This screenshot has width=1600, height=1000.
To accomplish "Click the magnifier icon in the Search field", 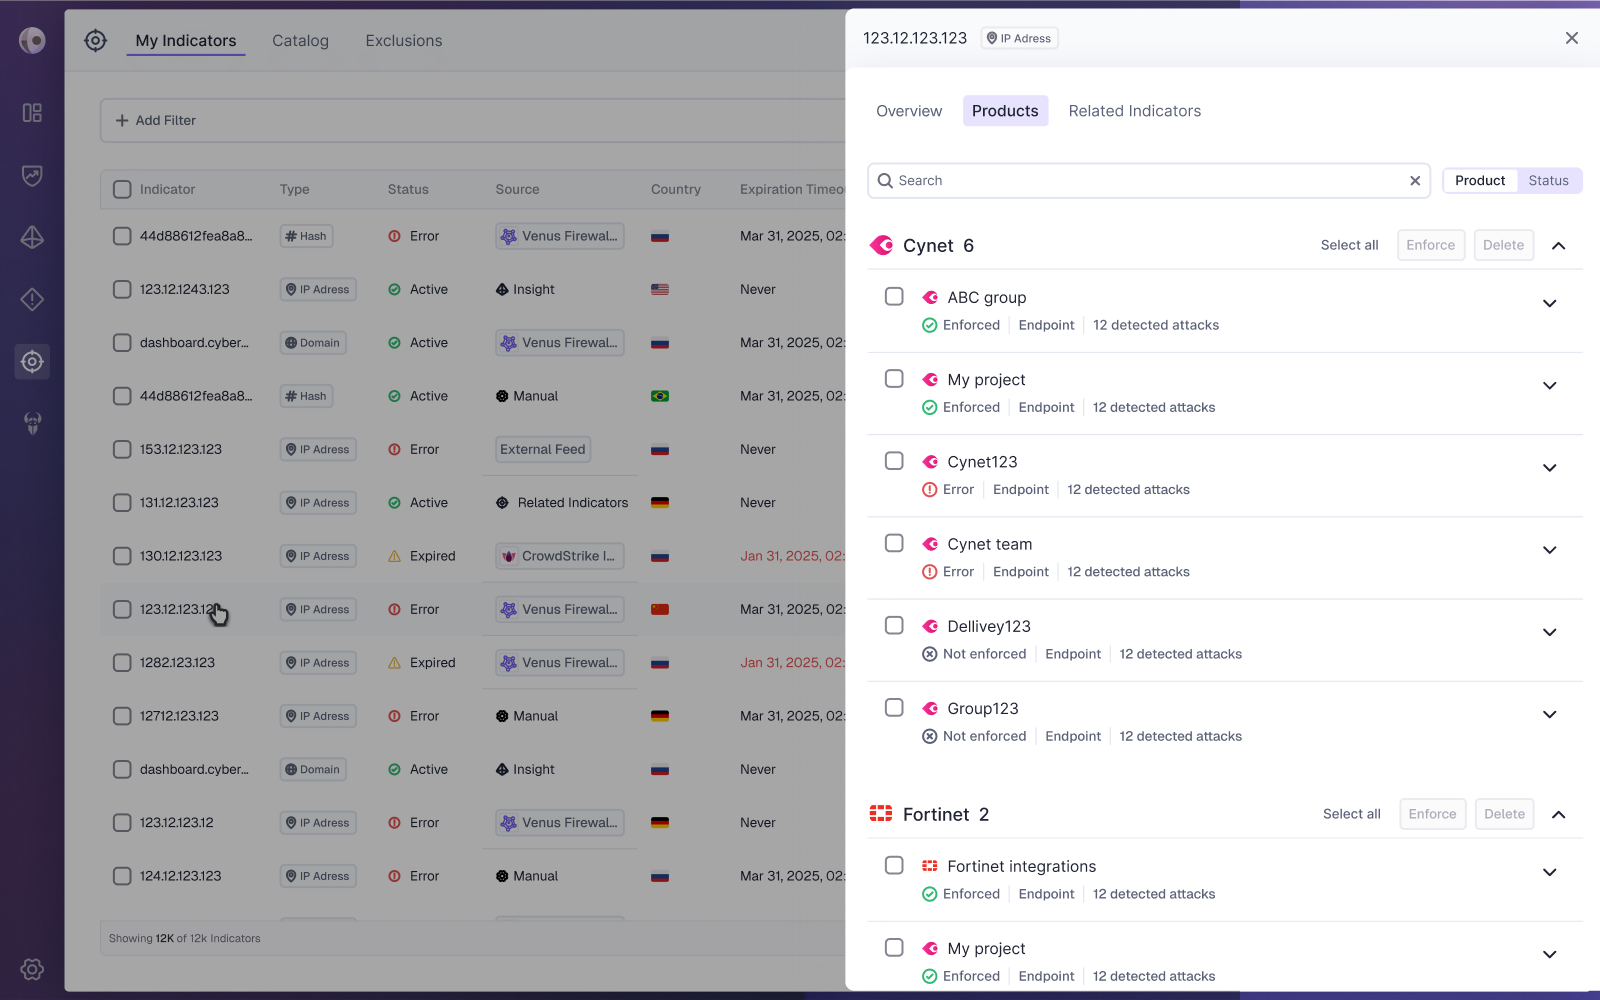I will pos(885,181).
